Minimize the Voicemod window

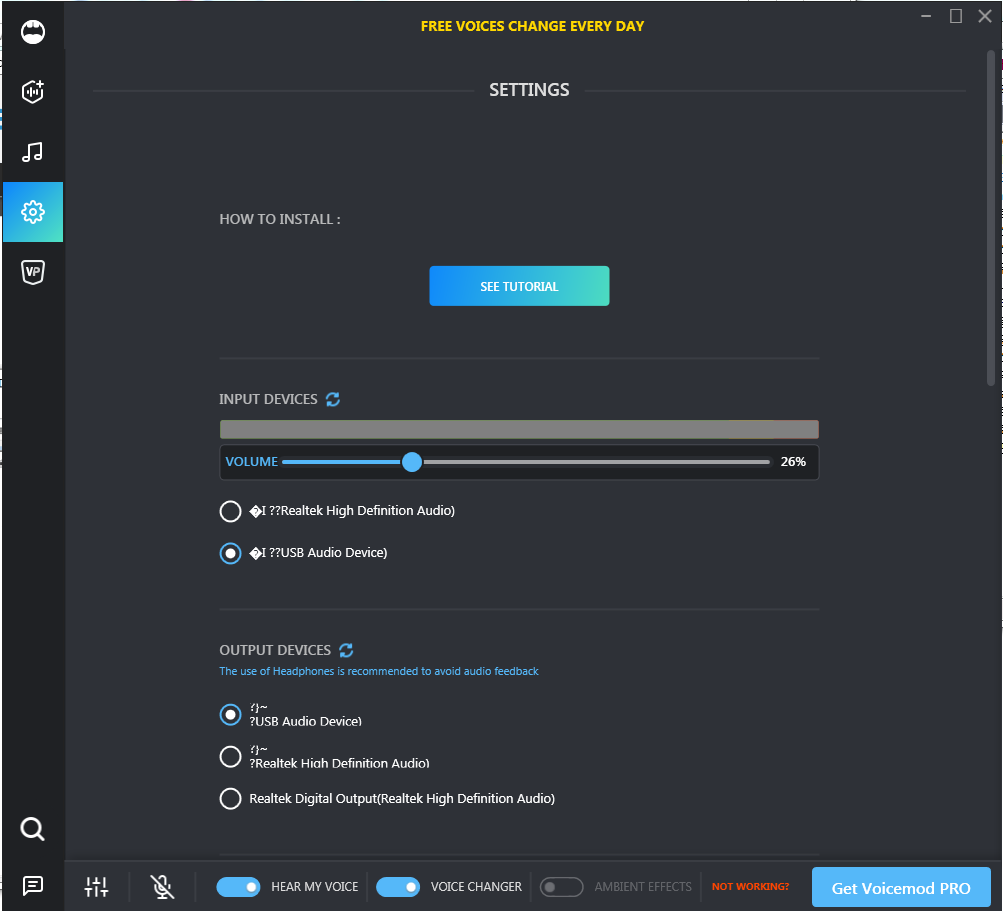click(926, 16)
